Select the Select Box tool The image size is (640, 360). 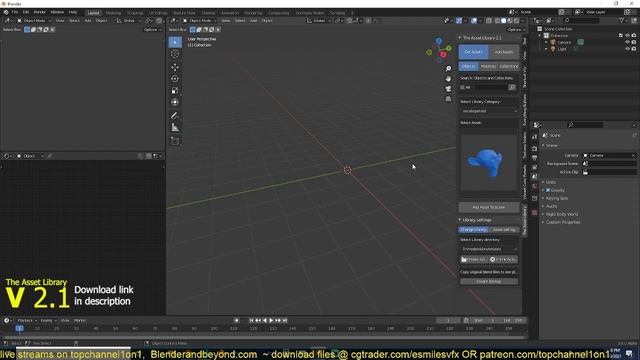tap(175, 42)
